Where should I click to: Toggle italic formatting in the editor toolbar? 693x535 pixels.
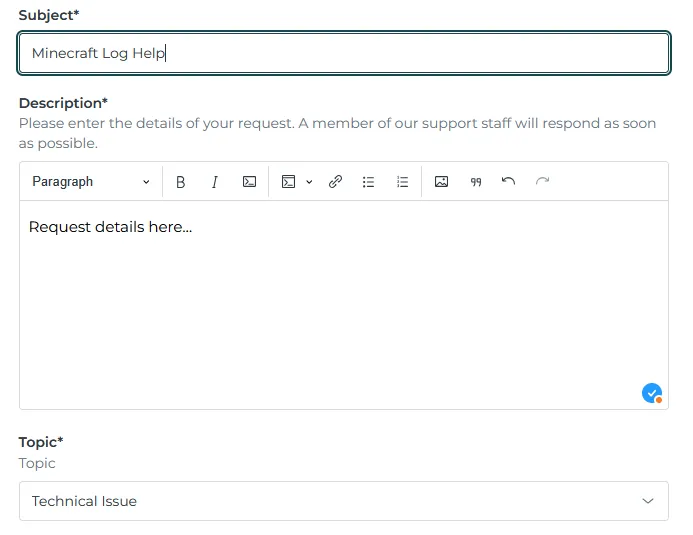click(x=214, y=182)
